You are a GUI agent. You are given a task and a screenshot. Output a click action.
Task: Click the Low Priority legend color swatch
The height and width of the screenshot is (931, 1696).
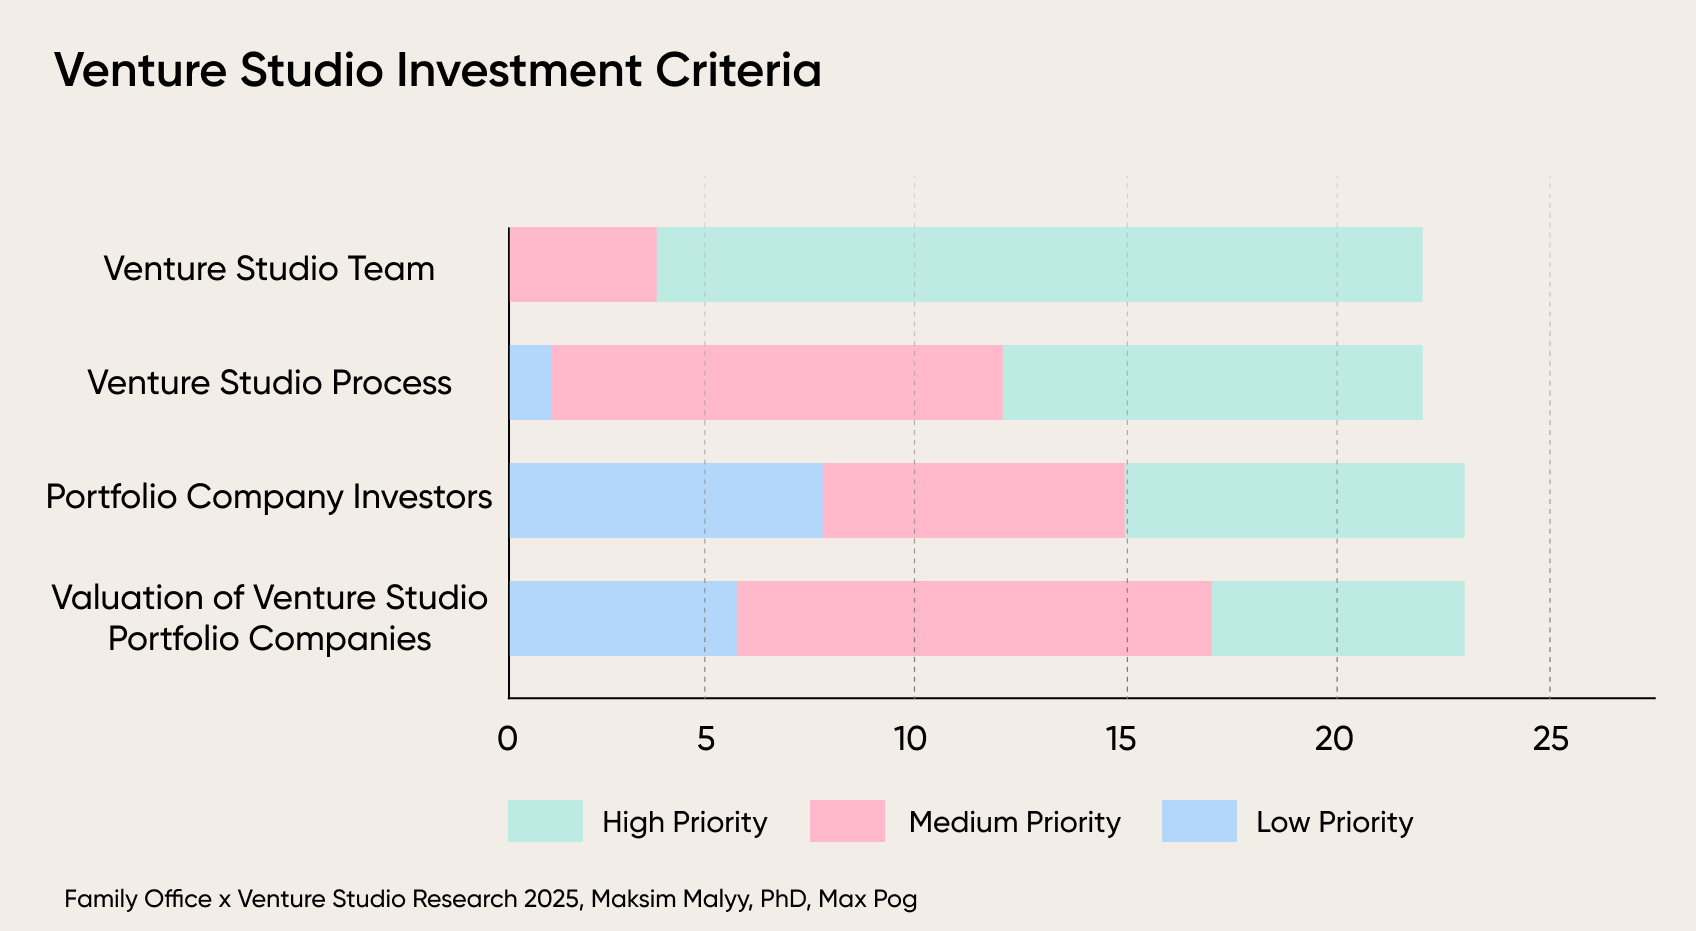pyautogui.click(x=1199, y=821)
